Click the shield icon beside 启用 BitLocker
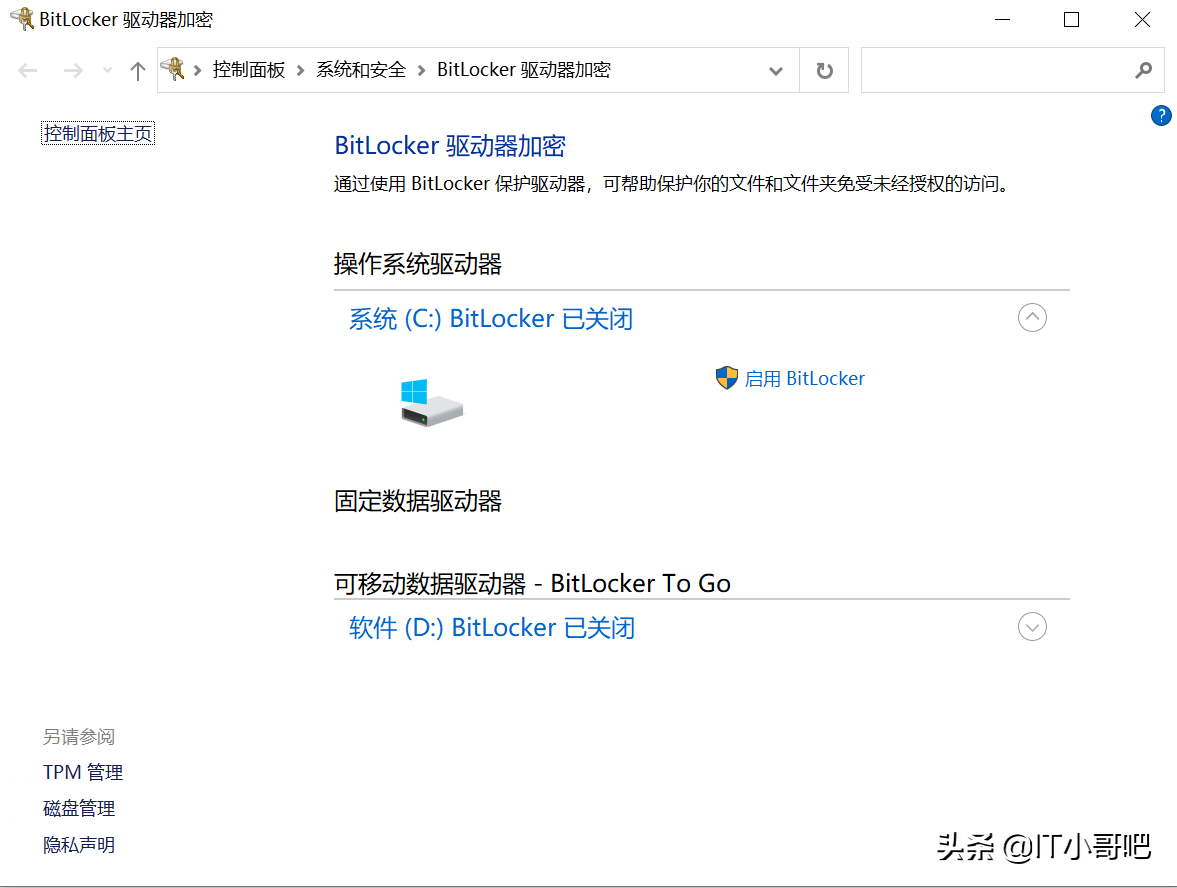 coord(726,378)
